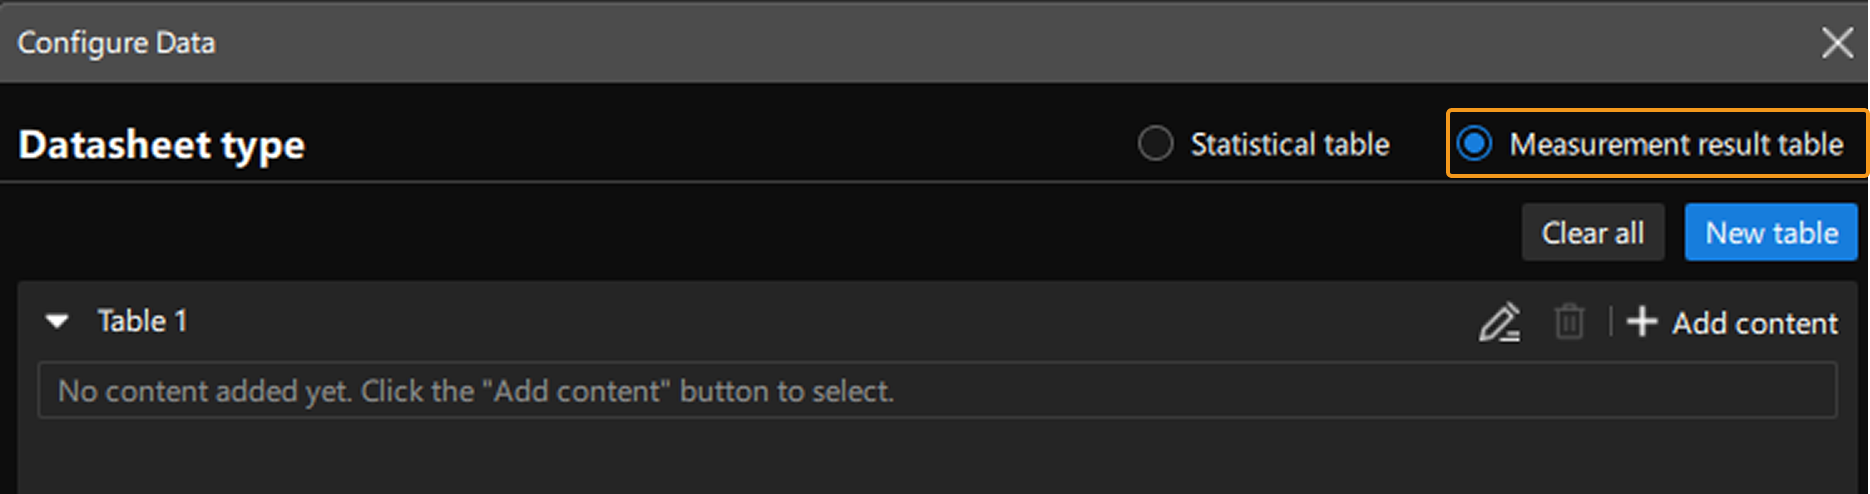Image resolution: width=1870 pixels, height=494 pixels.
Task: Click empty space in Table 1 header row
Action: pos(800,322)
